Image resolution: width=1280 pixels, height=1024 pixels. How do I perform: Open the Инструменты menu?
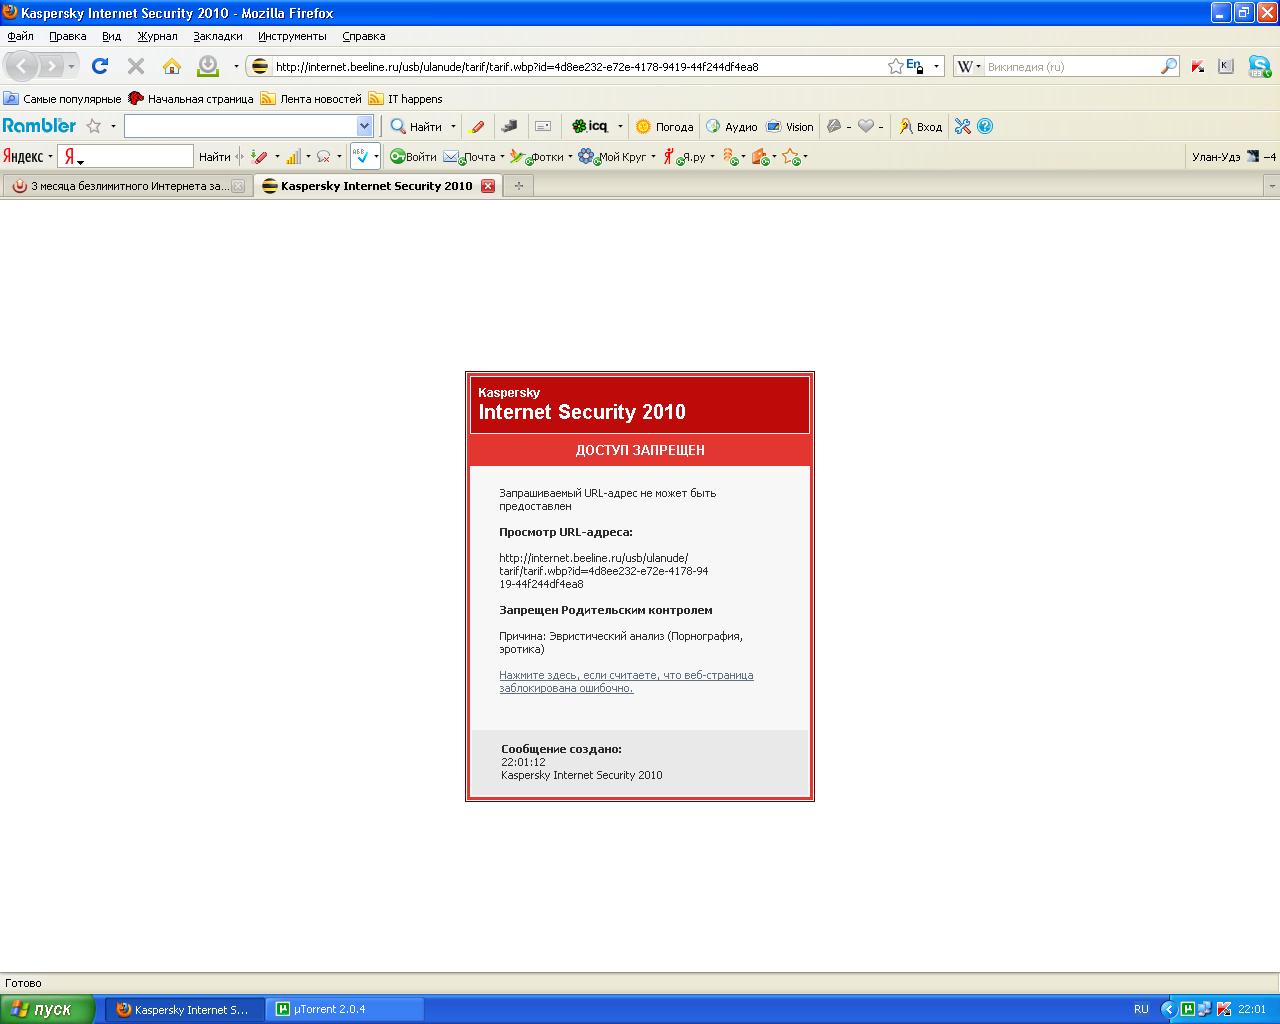pos(292,36)
